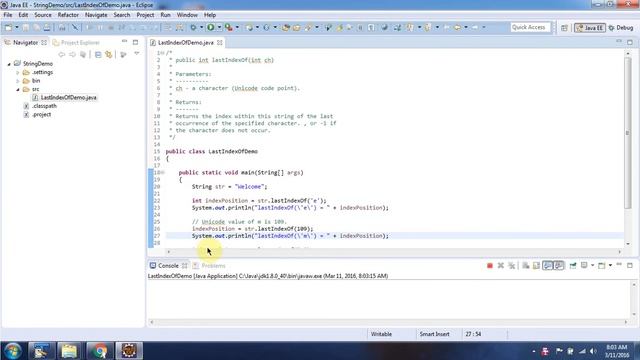Click Back navigation yellow arrow in main toolbar
The image size is (640, 360).
point(457,27)
